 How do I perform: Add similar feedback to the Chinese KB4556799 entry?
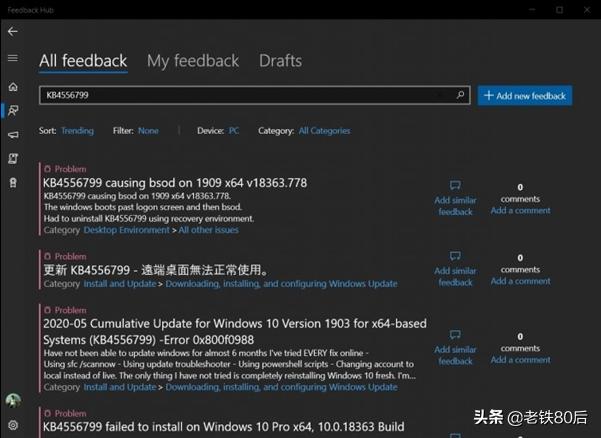tap(455, 277)
